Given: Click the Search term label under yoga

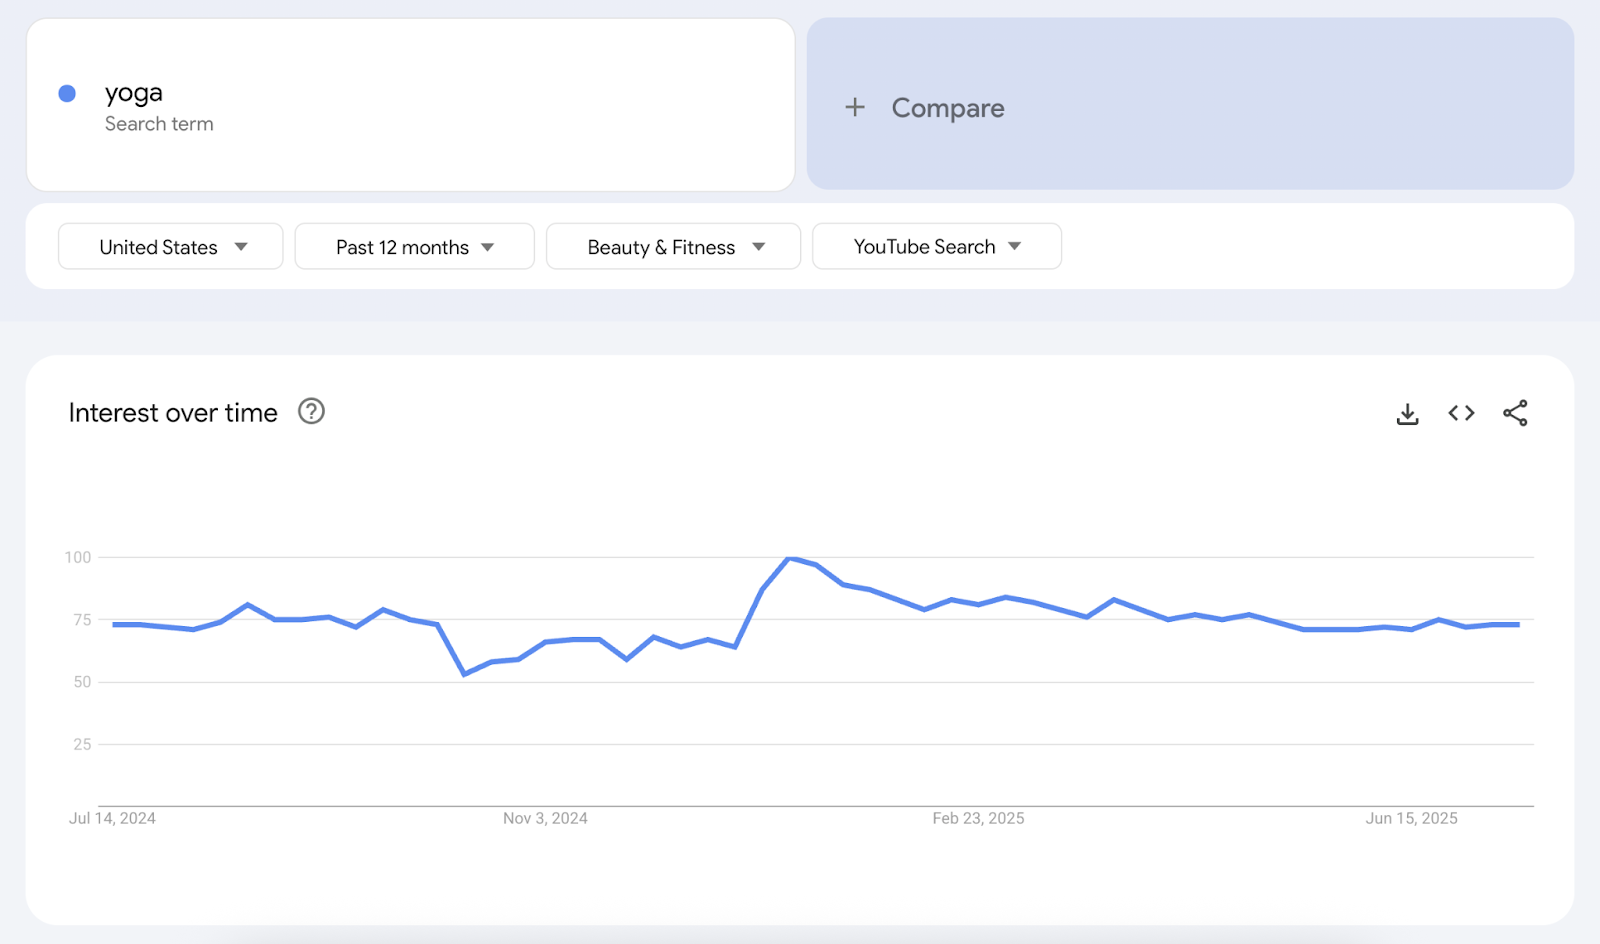Looking at the screenshot, I should click(x=159, y=123).
